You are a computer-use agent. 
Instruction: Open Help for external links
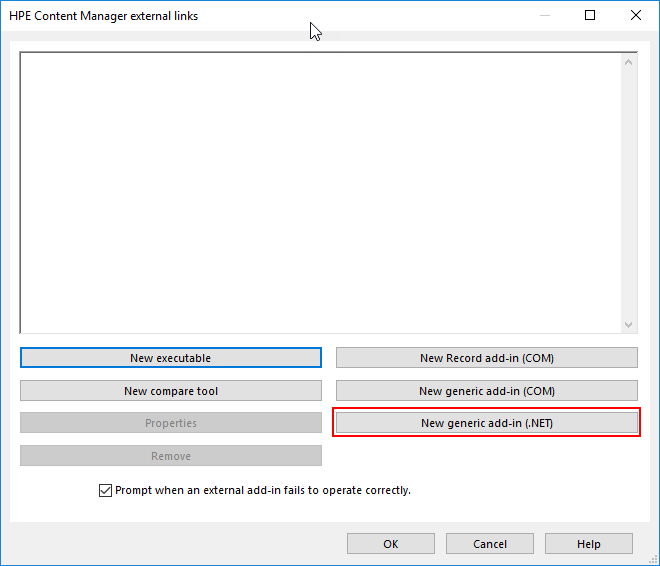click(588, 544)
